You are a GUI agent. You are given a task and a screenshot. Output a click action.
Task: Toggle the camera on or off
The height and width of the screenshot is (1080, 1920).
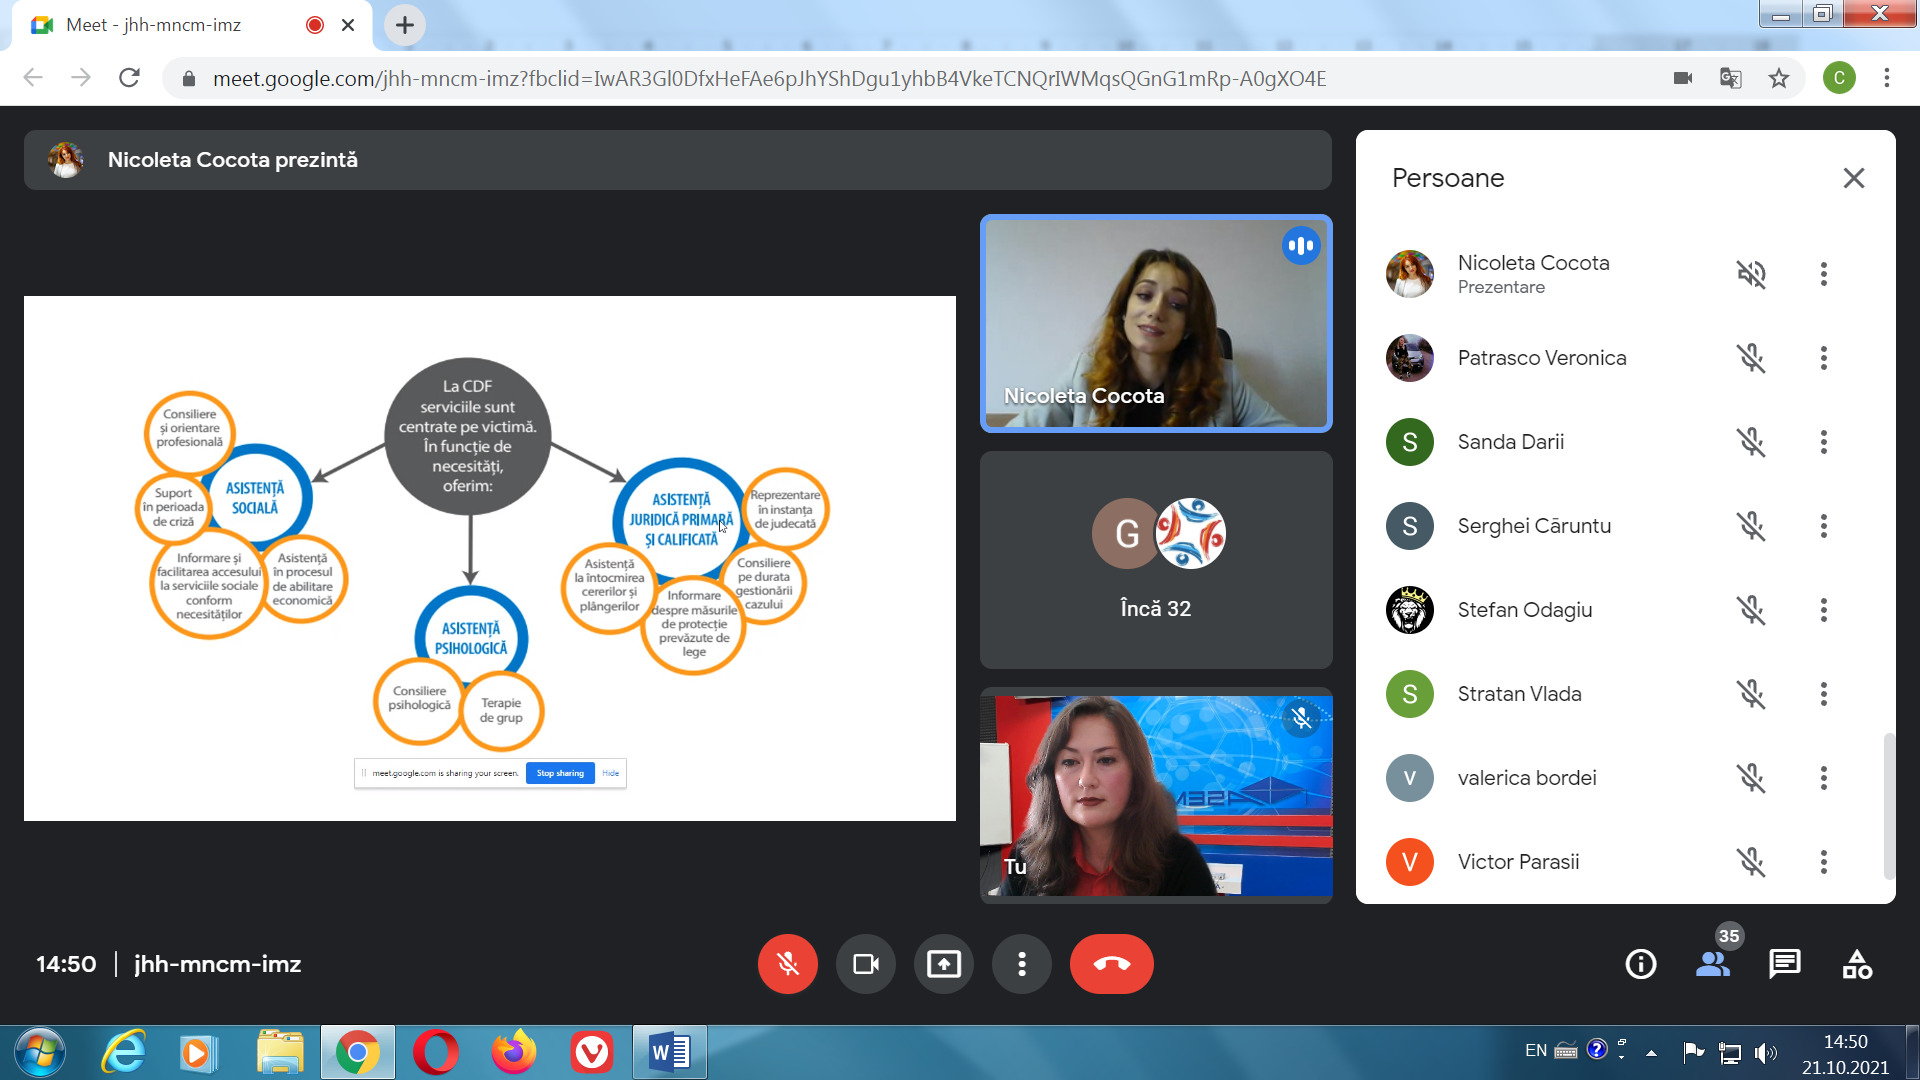865,964
